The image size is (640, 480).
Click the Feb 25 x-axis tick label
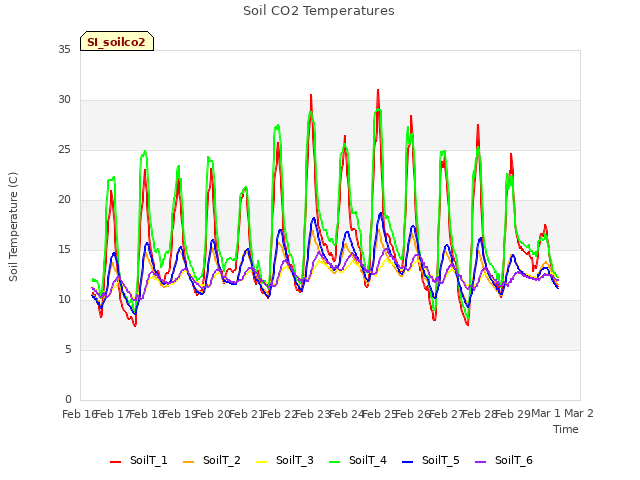(379, 414)
